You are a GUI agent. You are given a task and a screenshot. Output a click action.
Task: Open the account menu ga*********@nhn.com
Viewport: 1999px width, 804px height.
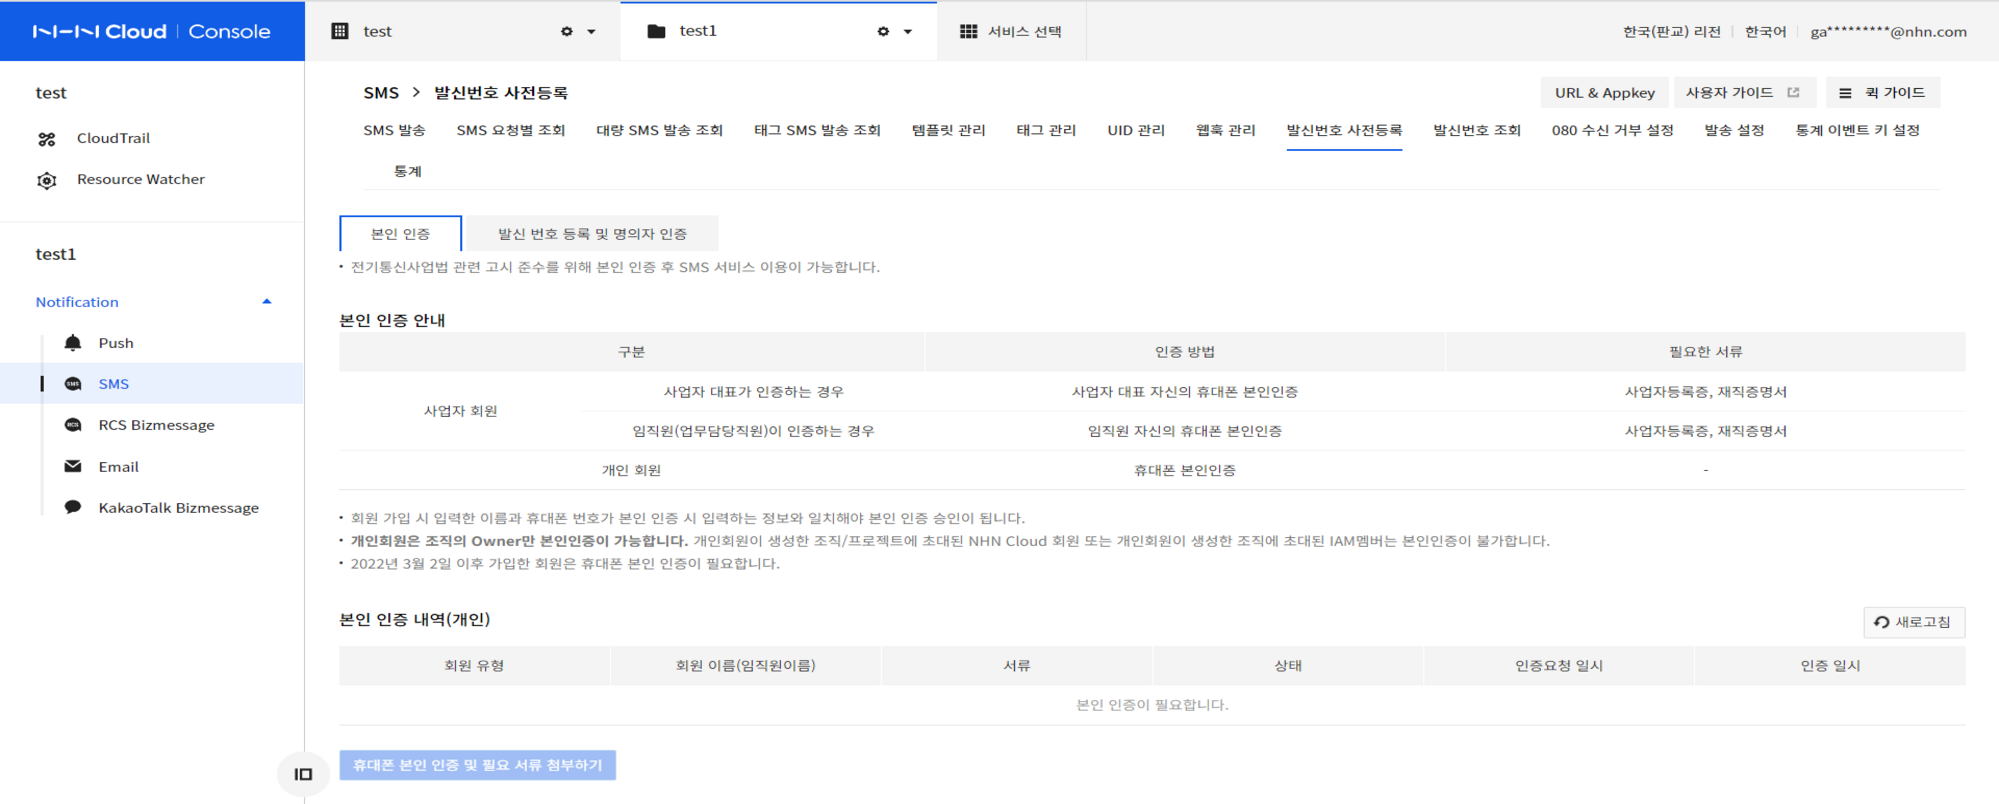coord(1888,31)
